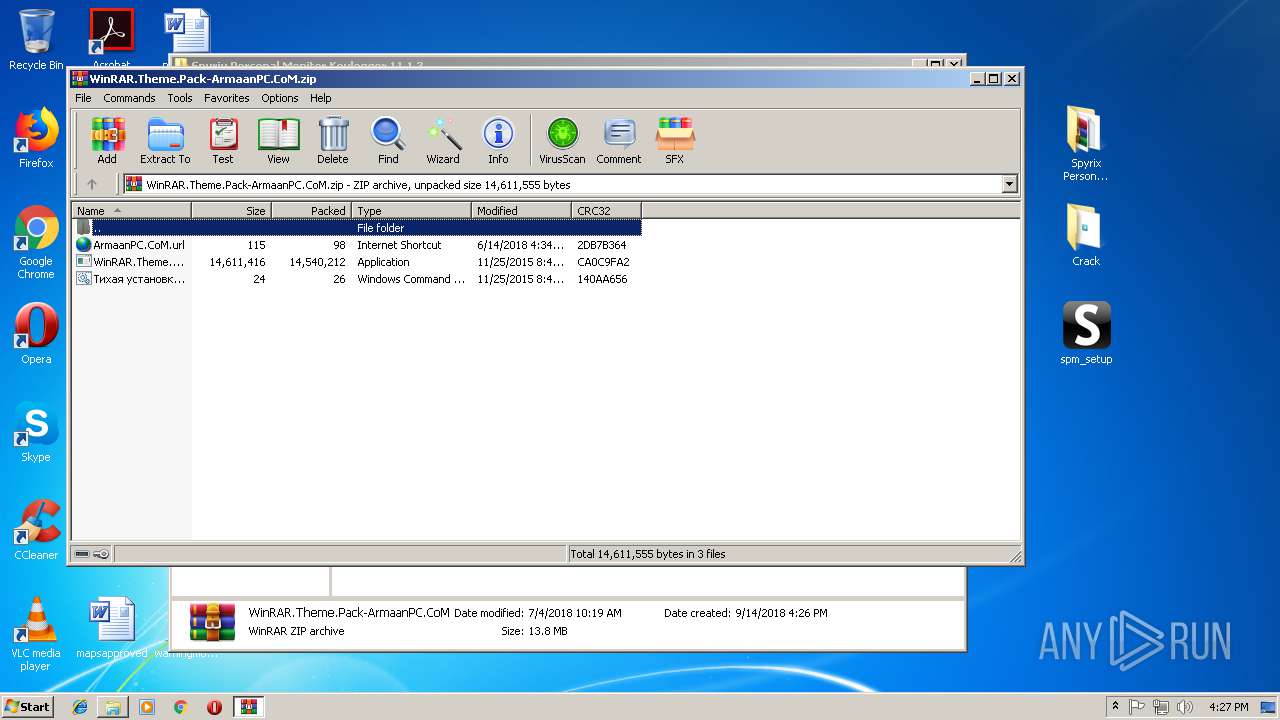Open the Favorites menu
Image resolution: width=1280 pixels, height=720 pixels.
227,98
